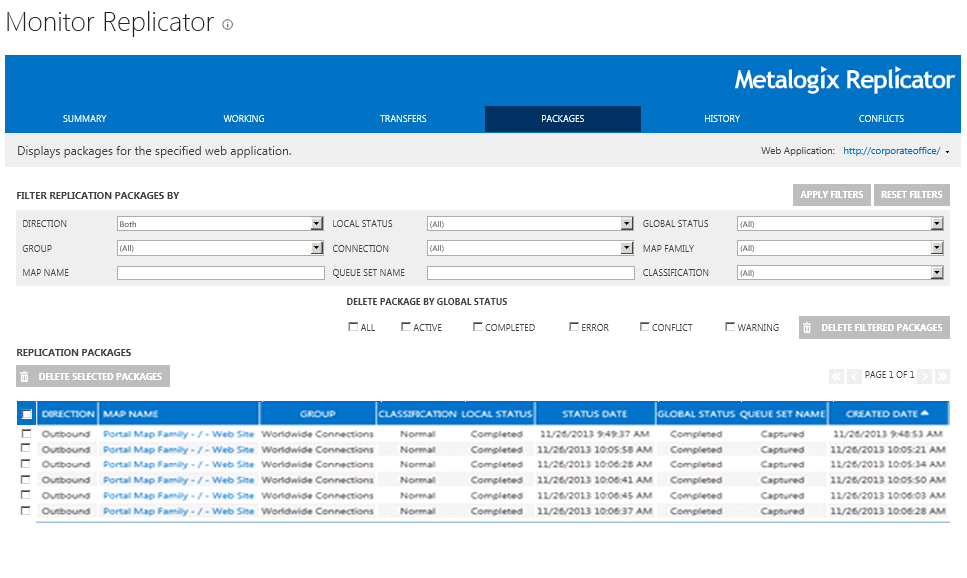This screenshot has width=967, height=578.
Task: Go to next page arrow
Action: coord(925,376)
